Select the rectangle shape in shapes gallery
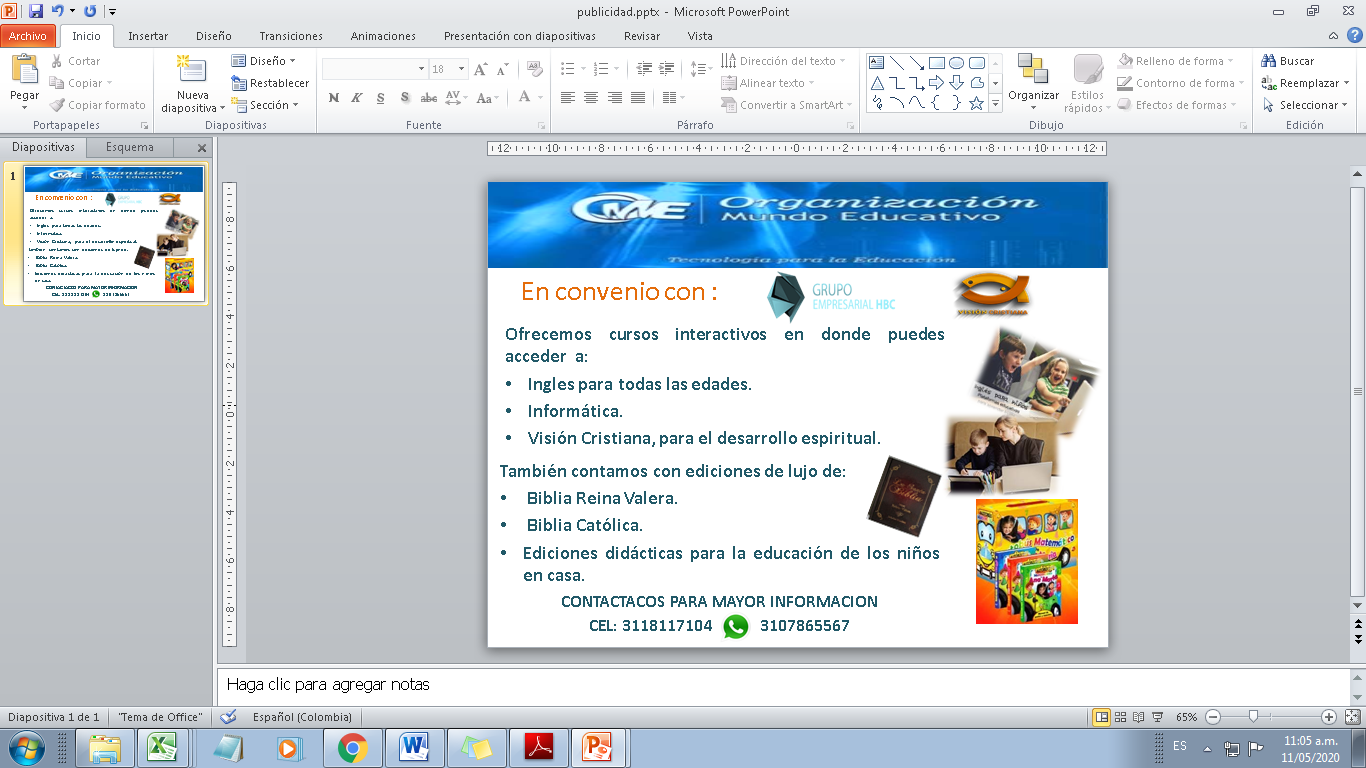 936,63
